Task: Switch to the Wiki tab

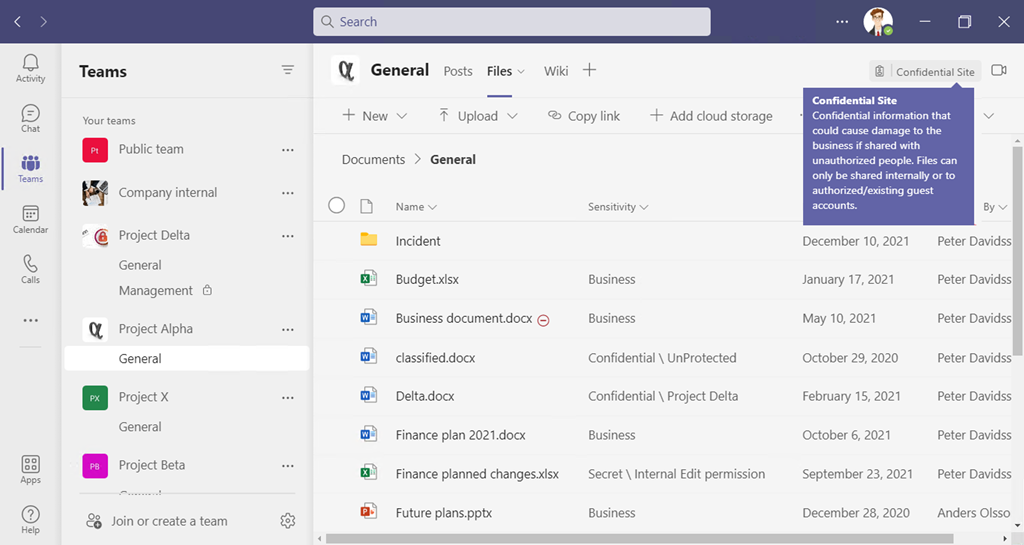Action: (556, 71)
